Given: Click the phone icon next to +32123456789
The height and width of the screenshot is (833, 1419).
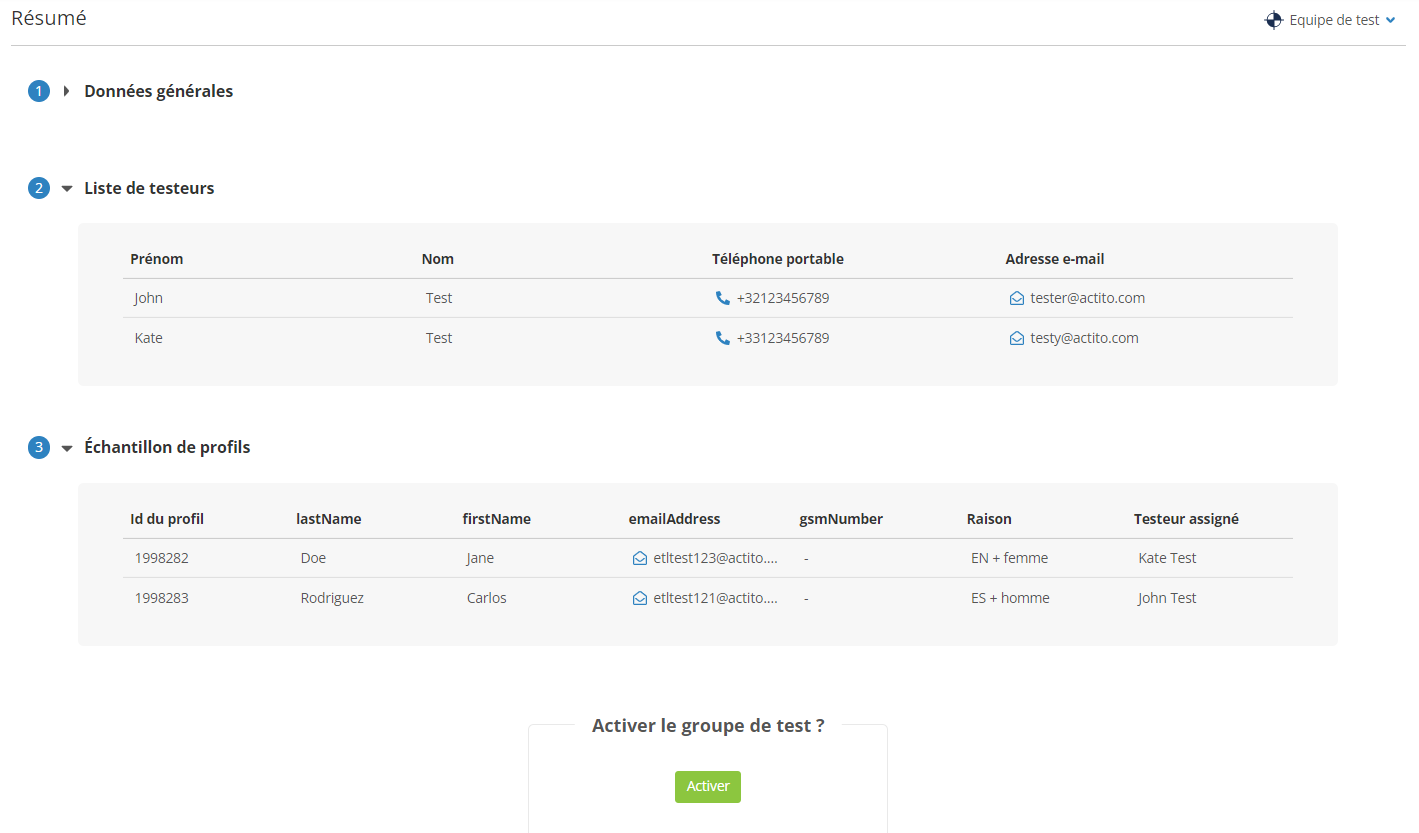Looking at the screenshot, I should tap(723, 298).
